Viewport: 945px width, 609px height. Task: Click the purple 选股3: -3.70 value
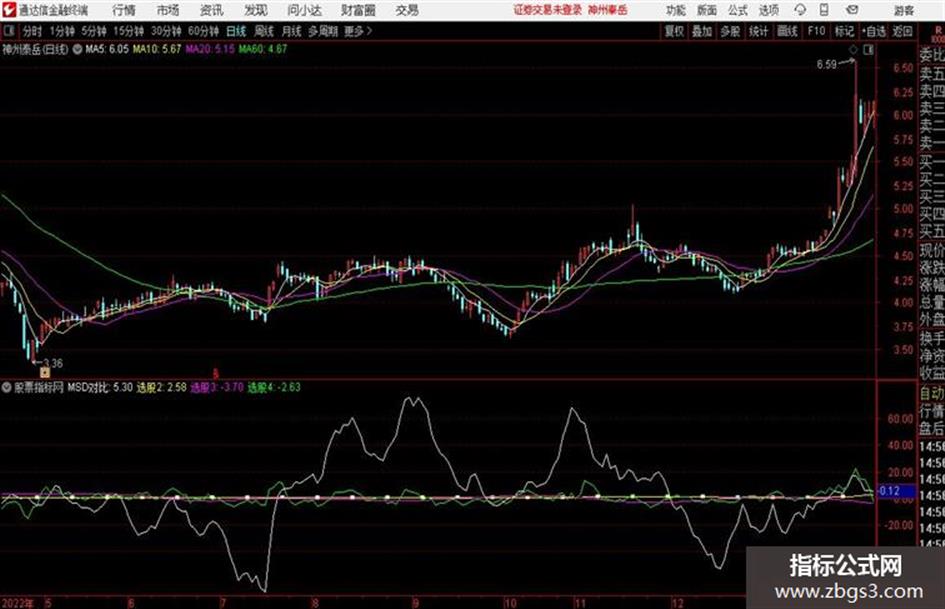pyautogui.click(x=217, y=387)
